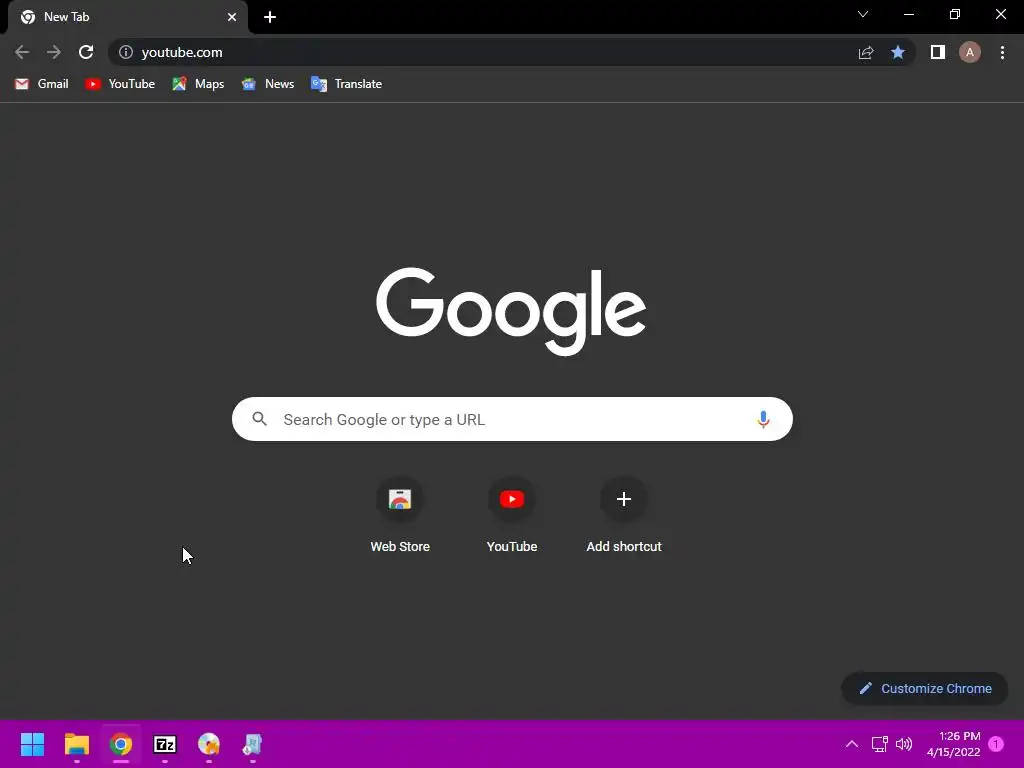Open 7-Zip from taskbar

(165, 744)
